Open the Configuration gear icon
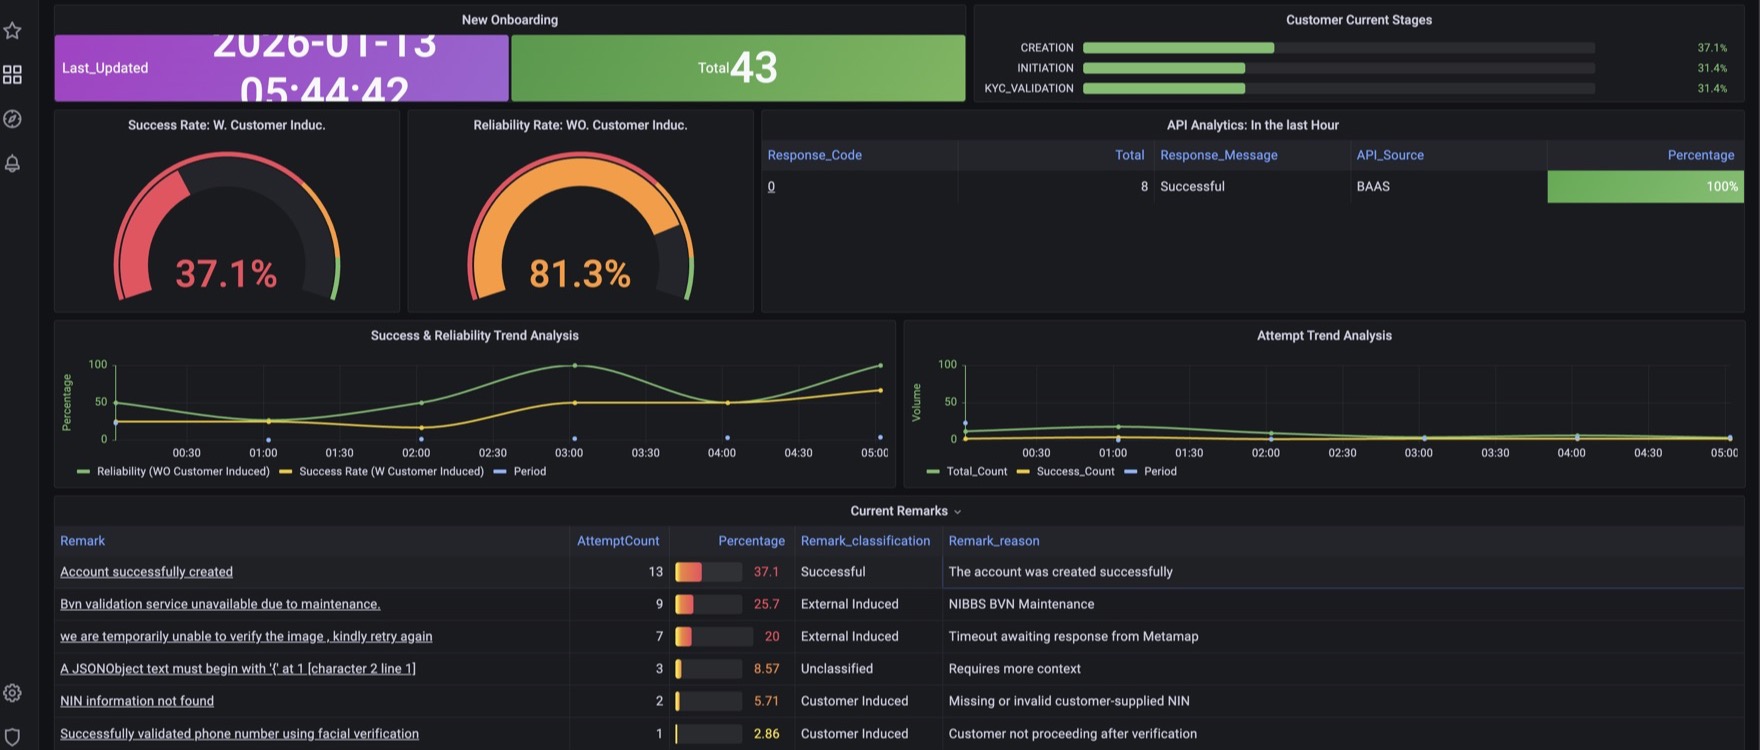The width and height of the screenshot is (1760, 750). tap(12, 693)
